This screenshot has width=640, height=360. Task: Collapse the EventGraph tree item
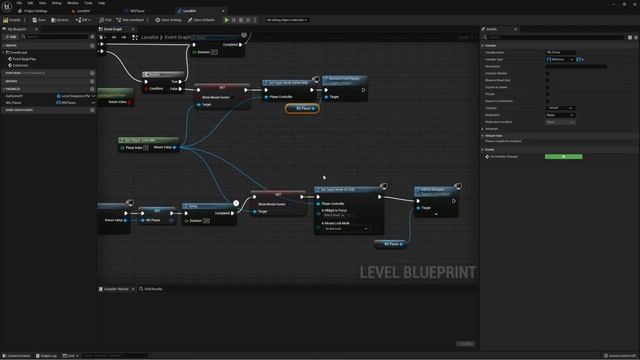(x=4, y=53)
